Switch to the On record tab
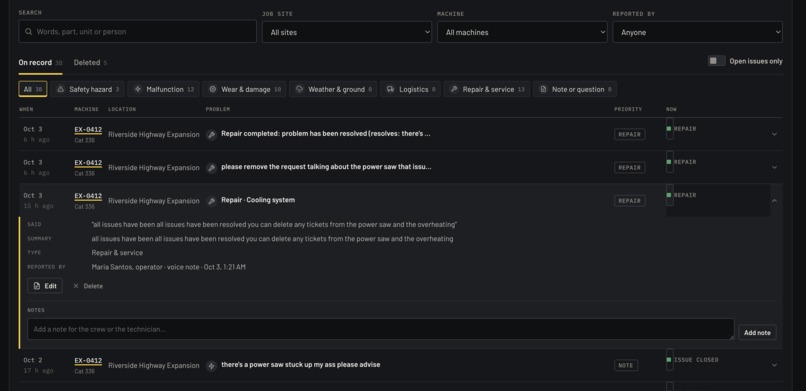 (x=40, y=63)
